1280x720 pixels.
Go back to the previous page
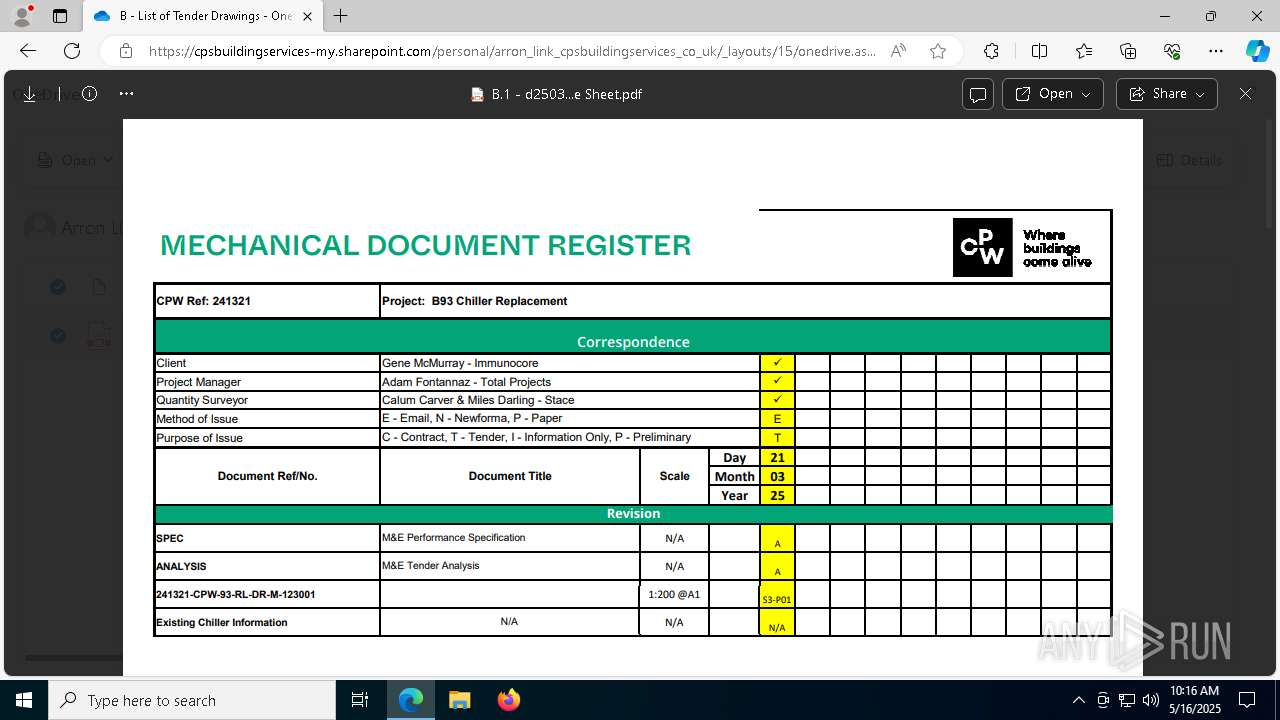tap(28, 51)
